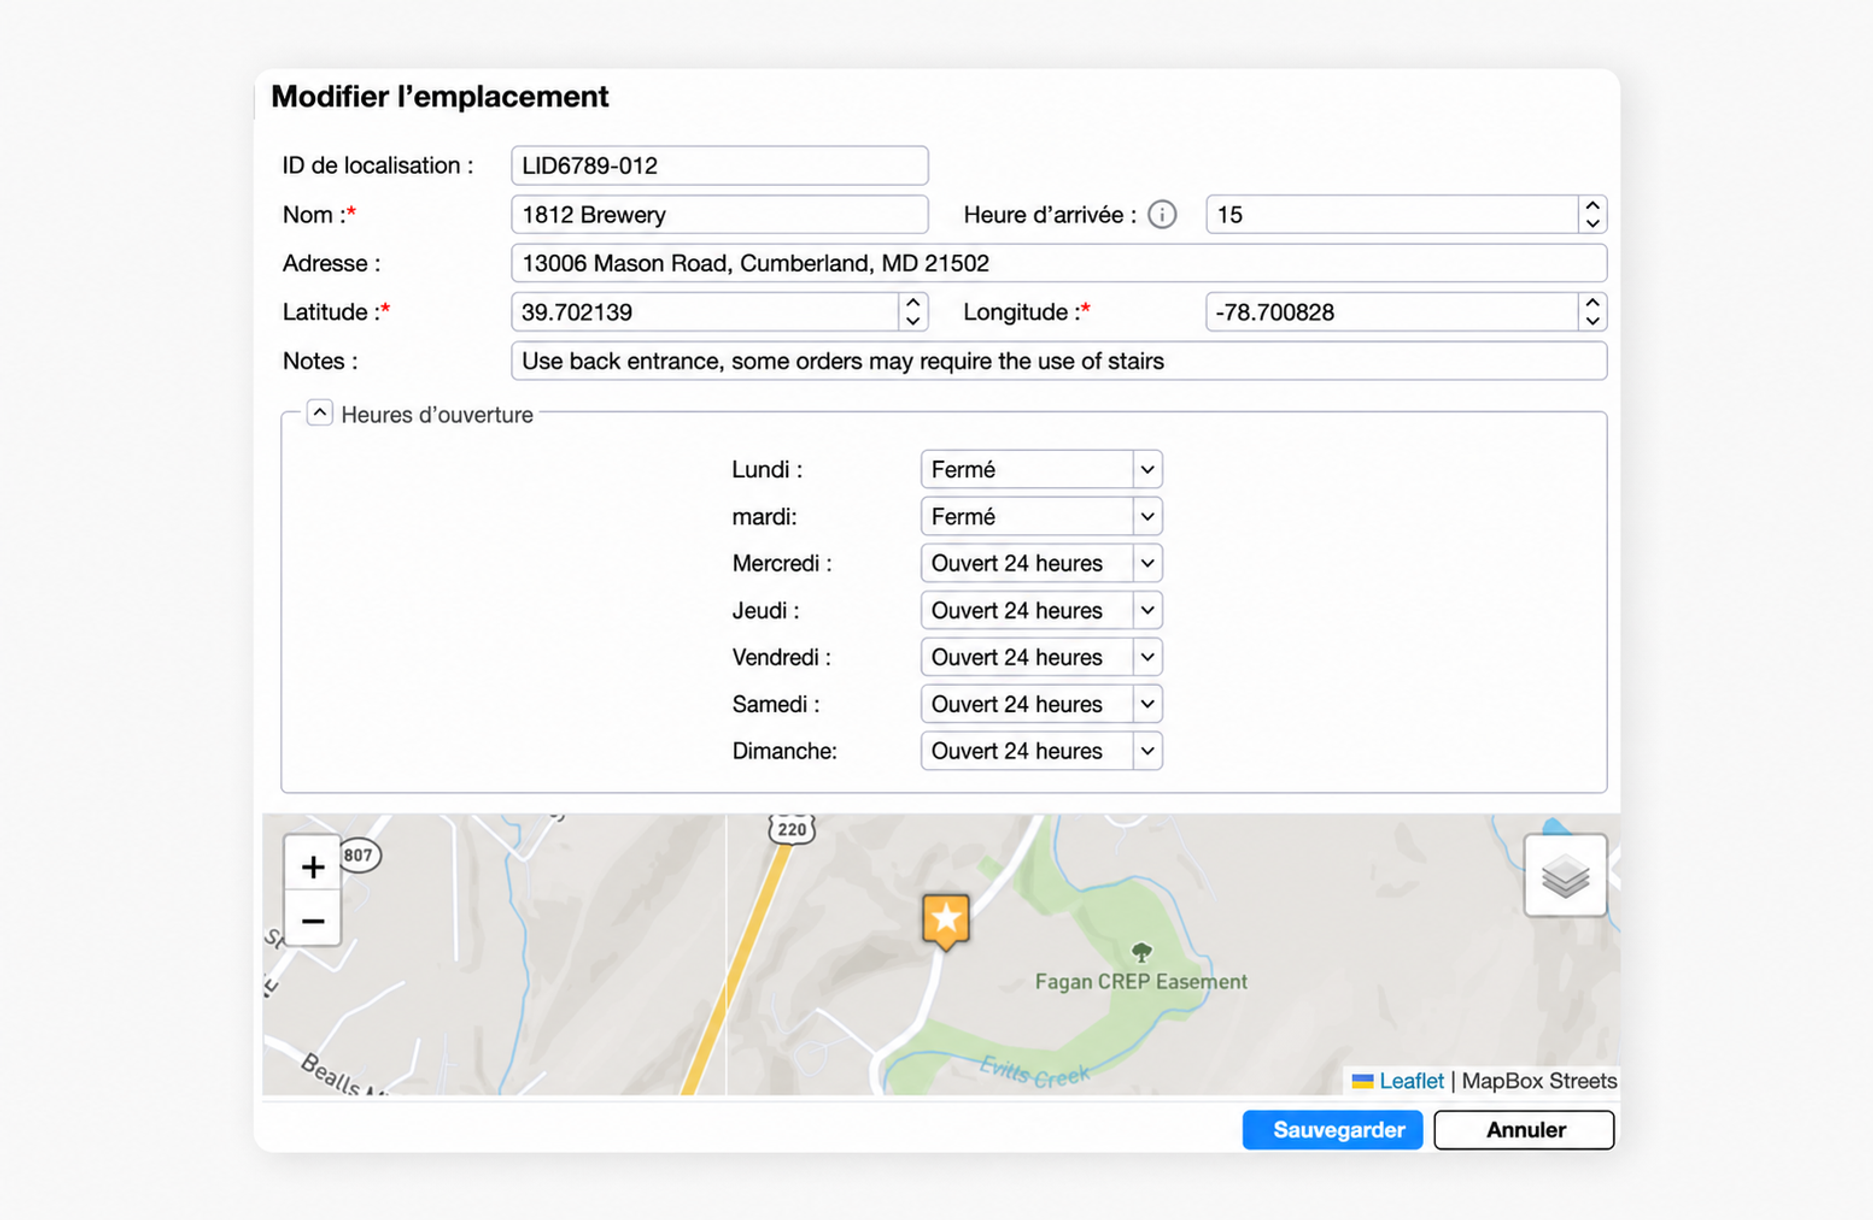Viewport: 1873px width, 1220px height.
Task: Zoom out on the map
Action: click(x=312, y=920)
